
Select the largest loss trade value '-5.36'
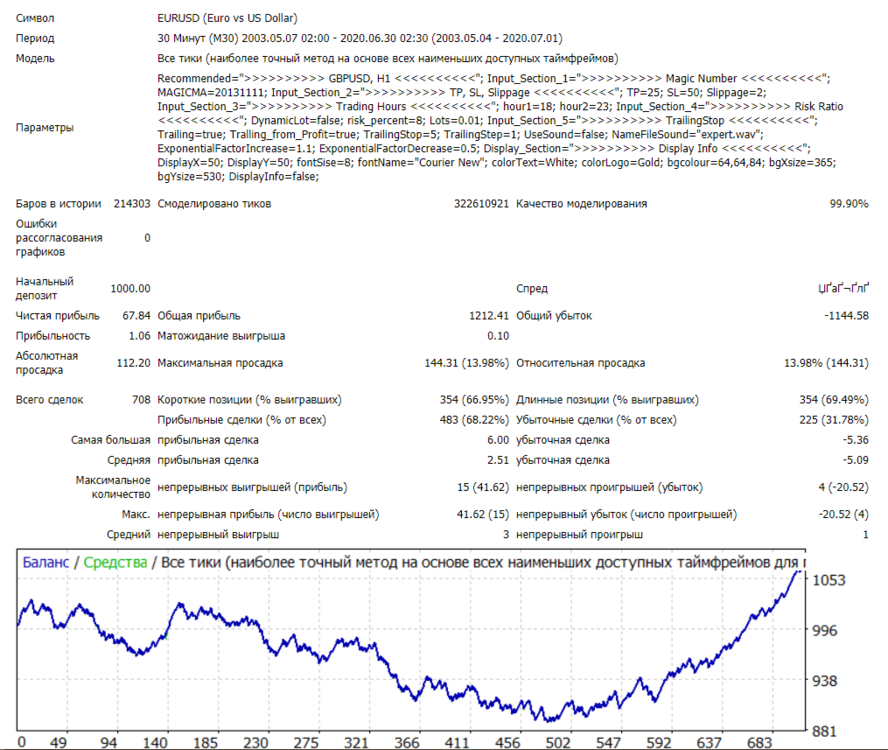pyautogui.click(x=855, y=440)
